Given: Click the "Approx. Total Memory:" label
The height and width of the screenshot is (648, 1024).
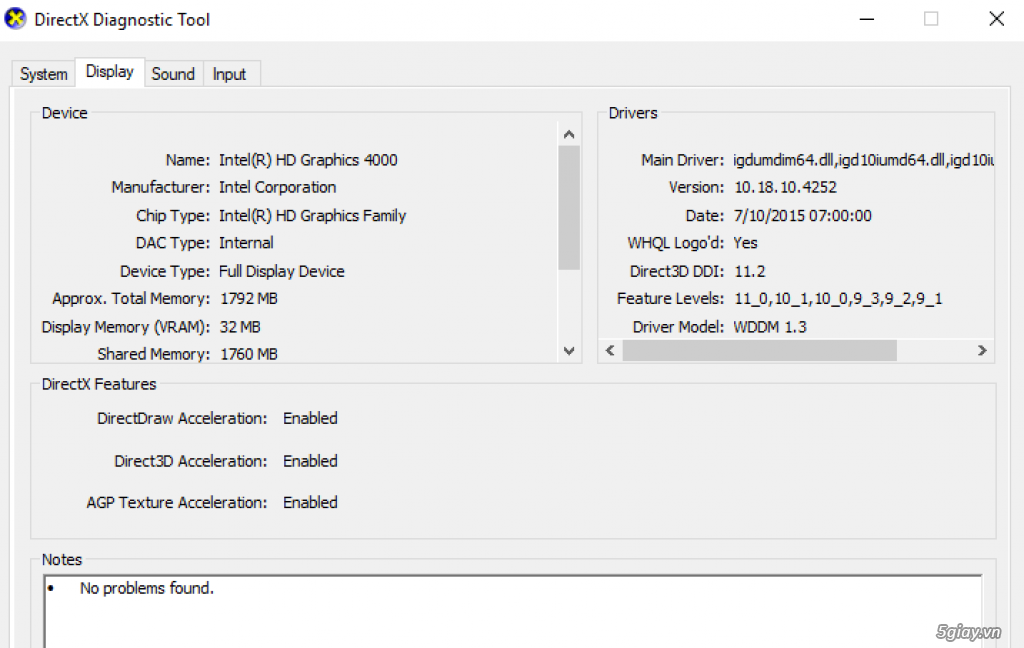Looking at the screenshot, I should pos(131,299).
